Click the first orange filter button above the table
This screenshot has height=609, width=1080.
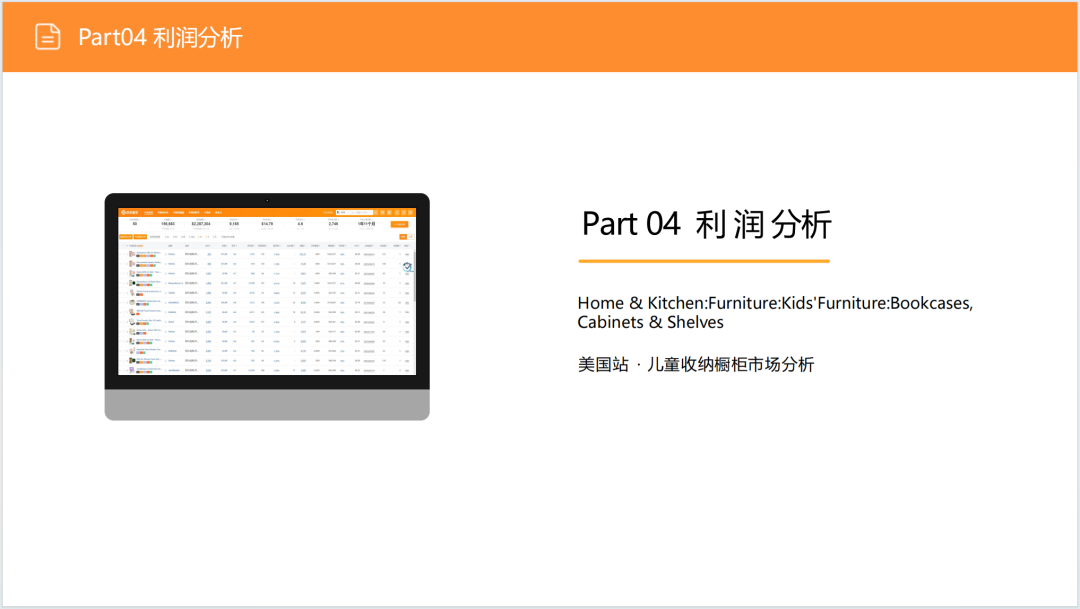(125, 236)
